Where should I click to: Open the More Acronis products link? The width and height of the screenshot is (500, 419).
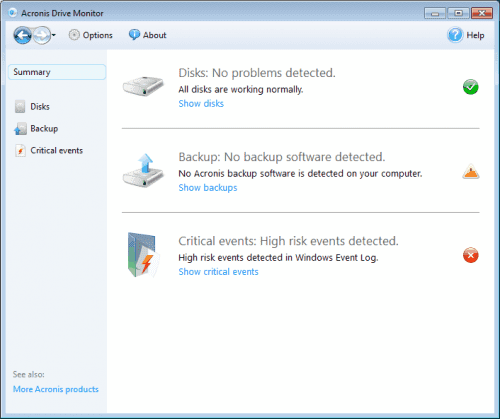click(x=56, y=389)
